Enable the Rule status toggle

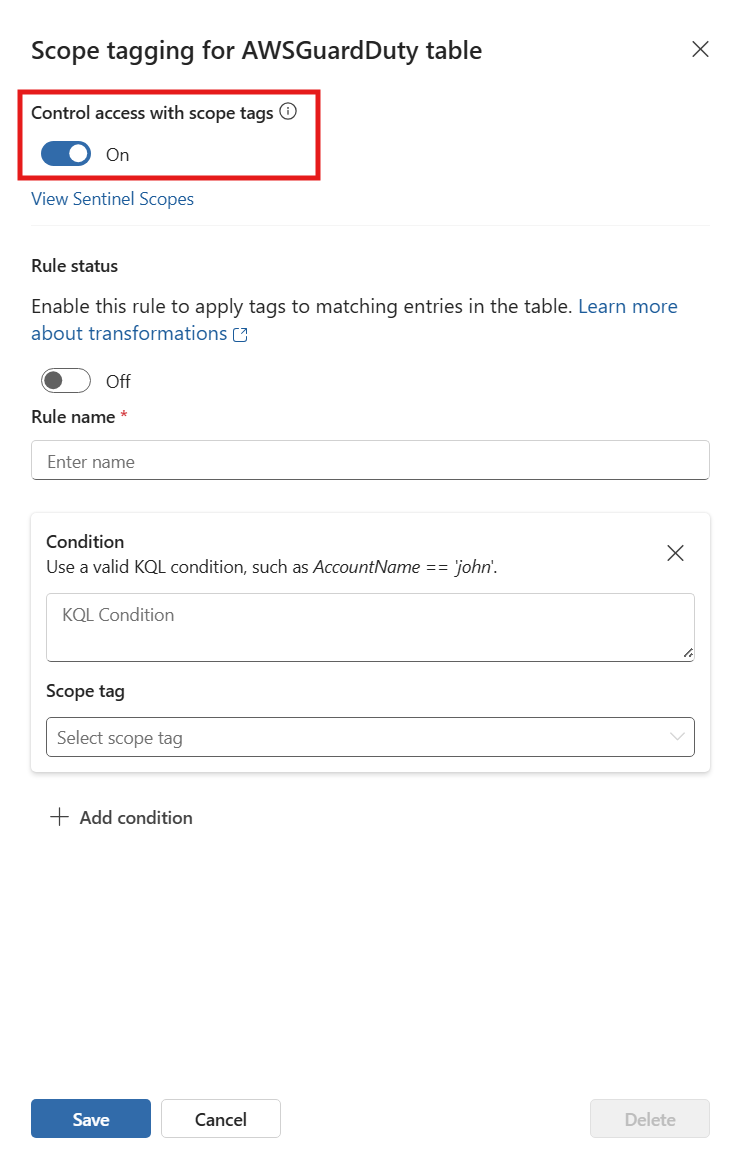(x=66, y=380)
